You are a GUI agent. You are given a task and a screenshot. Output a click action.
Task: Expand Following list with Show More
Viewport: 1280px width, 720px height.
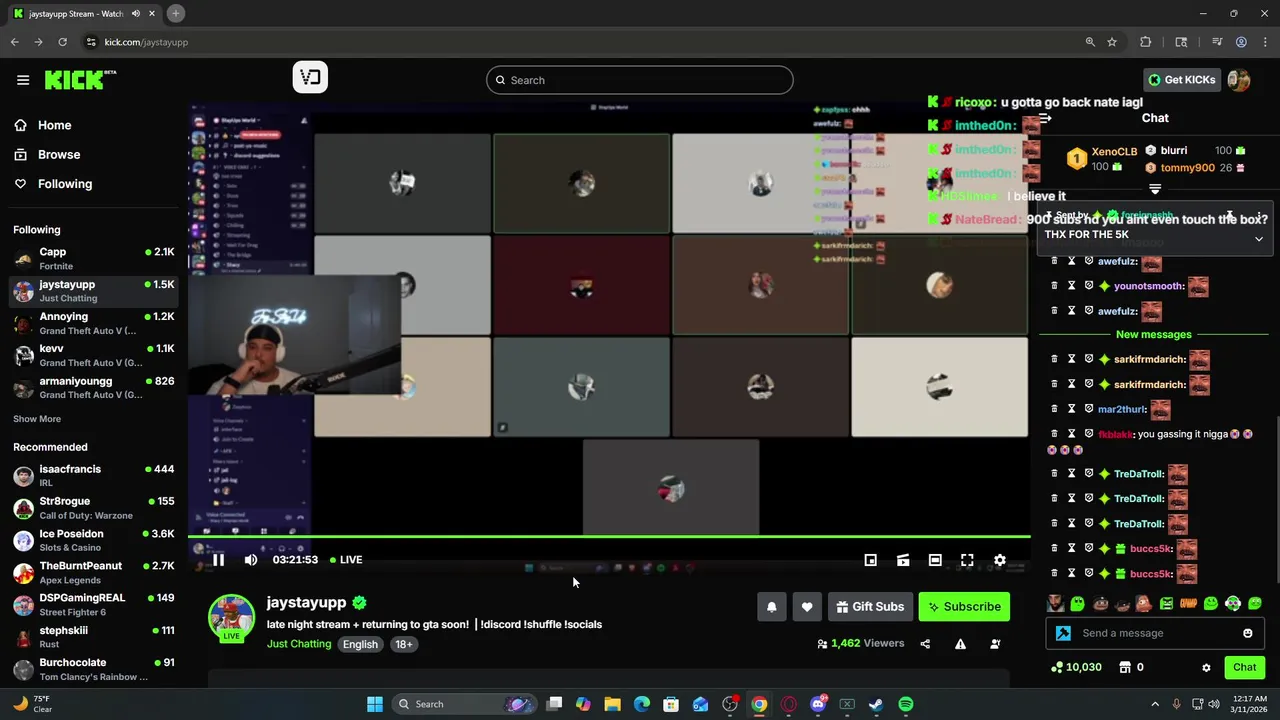pos(37,419)
